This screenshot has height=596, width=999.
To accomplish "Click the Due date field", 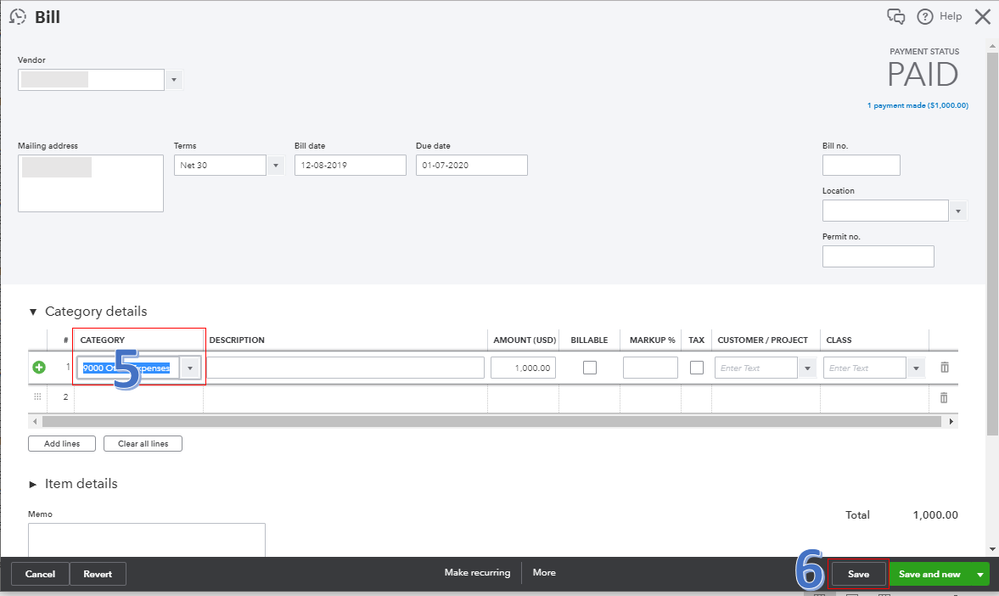I will tap(471, 165).
